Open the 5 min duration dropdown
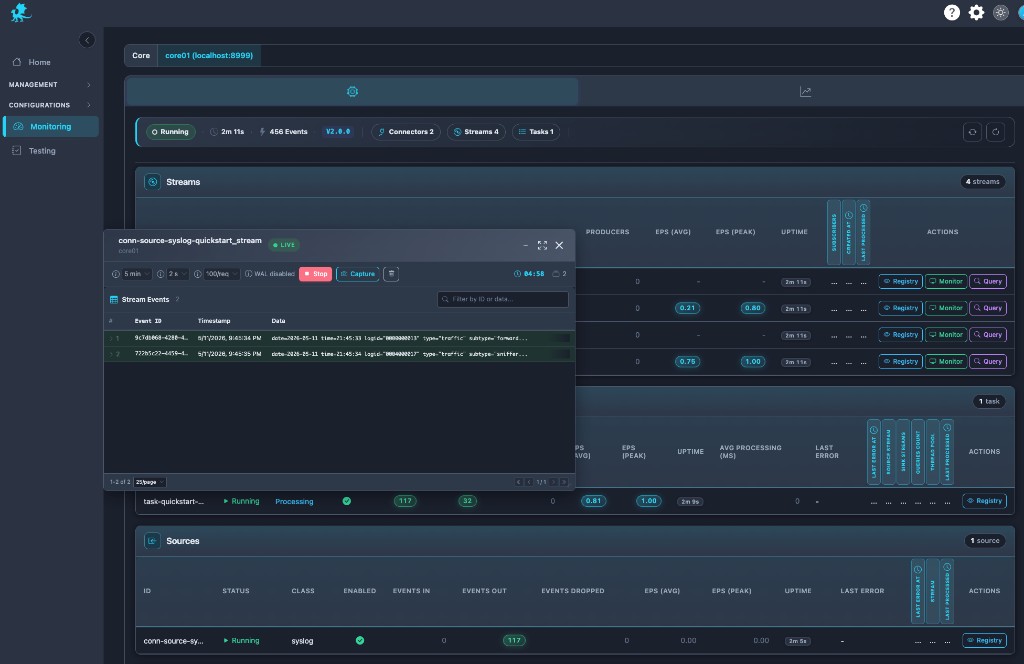 (136, 274)
